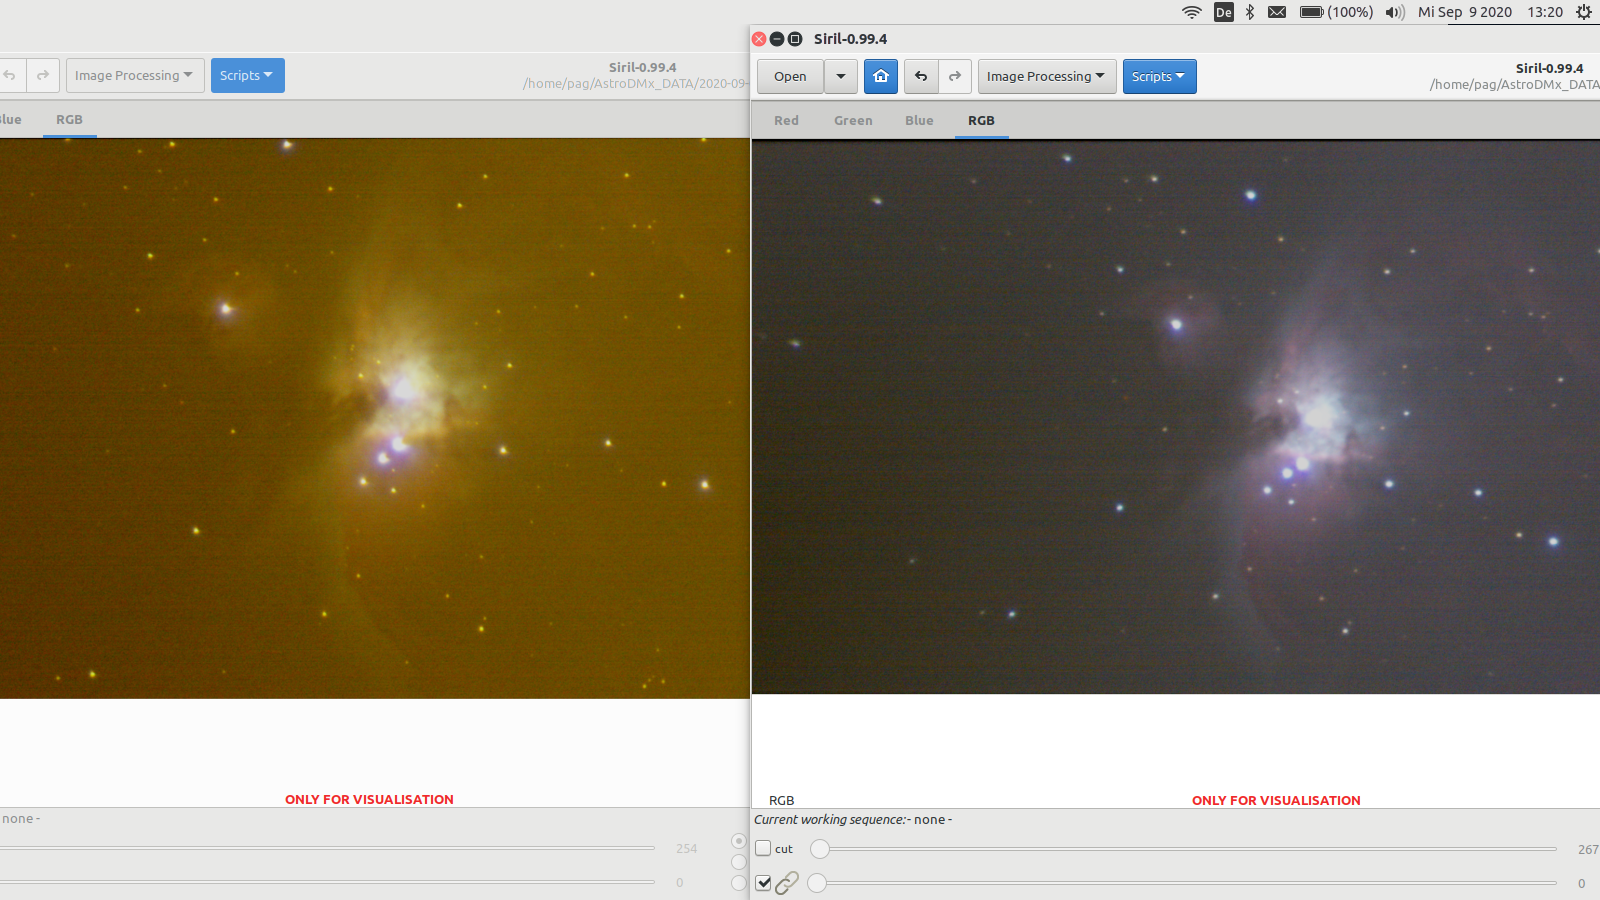Click the 267 value beside upper slider
This screenshot has height=900, width=1600.
click(1588, 849)
